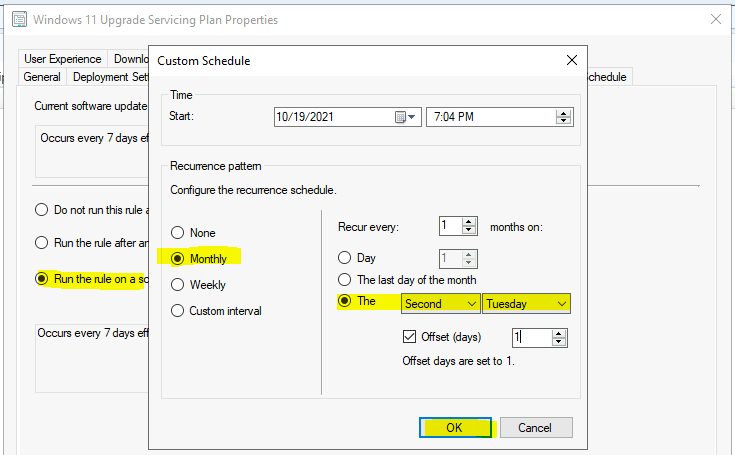
Task: Close the Custom Schedule dialog
Action: click(571, 60)
